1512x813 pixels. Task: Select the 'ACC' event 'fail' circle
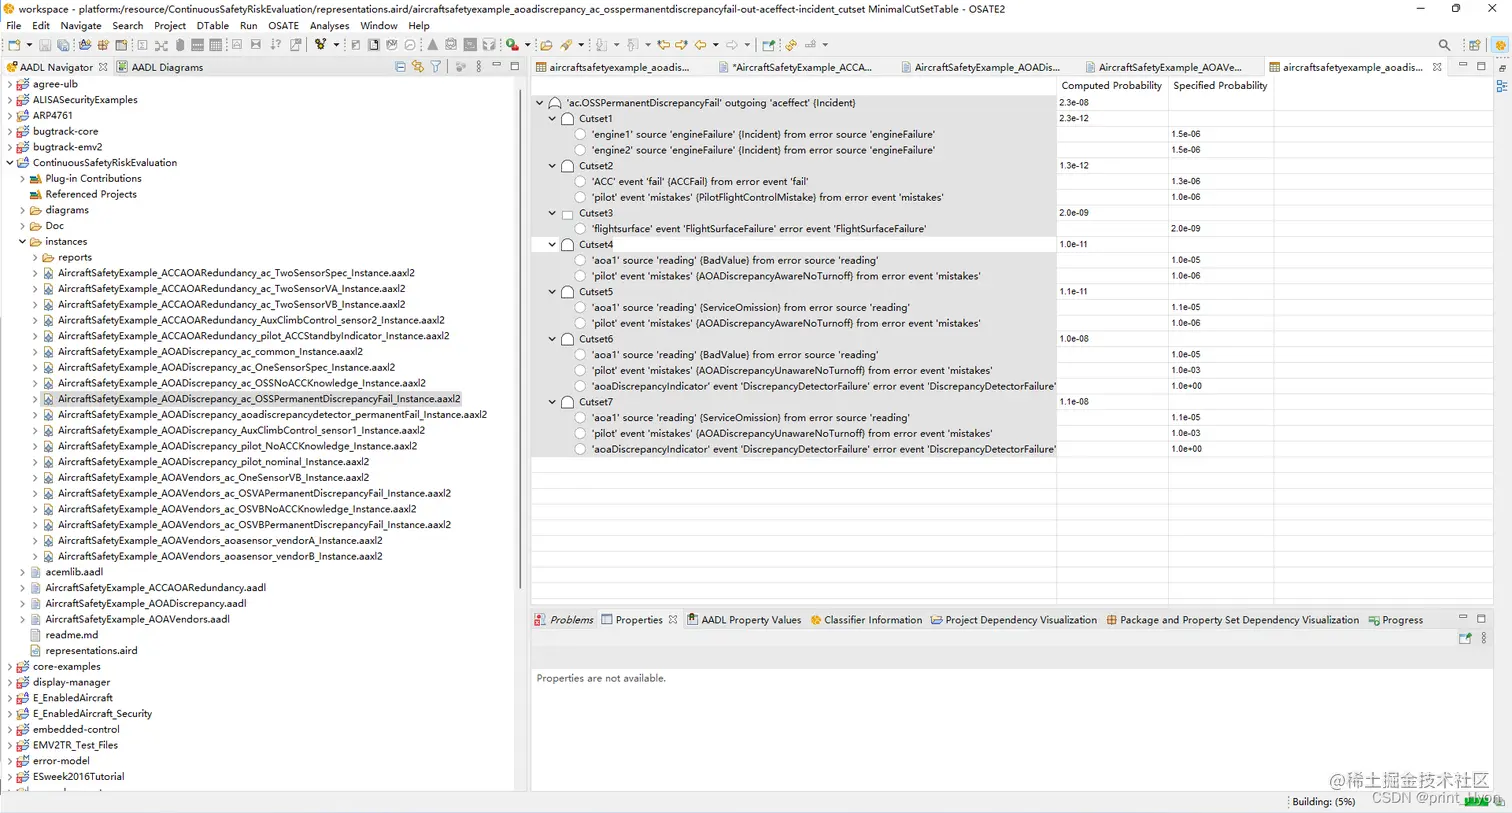580,182
